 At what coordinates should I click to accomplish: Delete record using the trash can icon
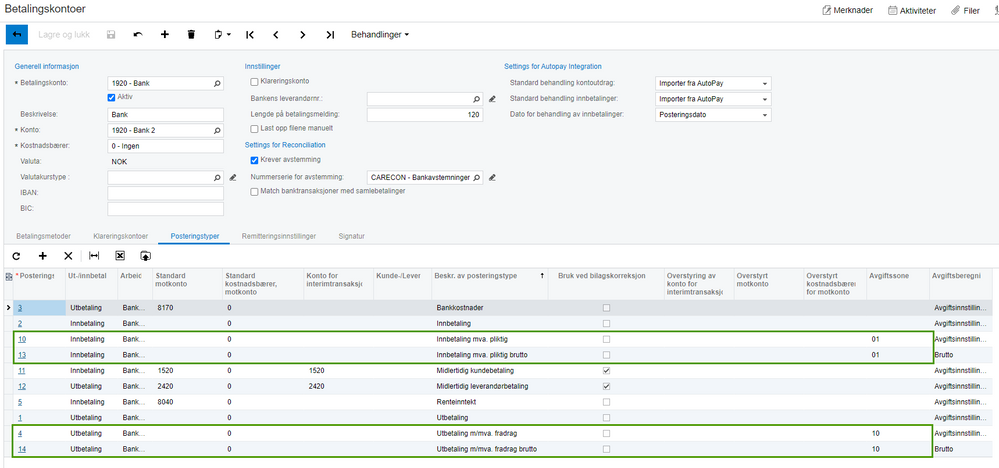coord(191,35)
